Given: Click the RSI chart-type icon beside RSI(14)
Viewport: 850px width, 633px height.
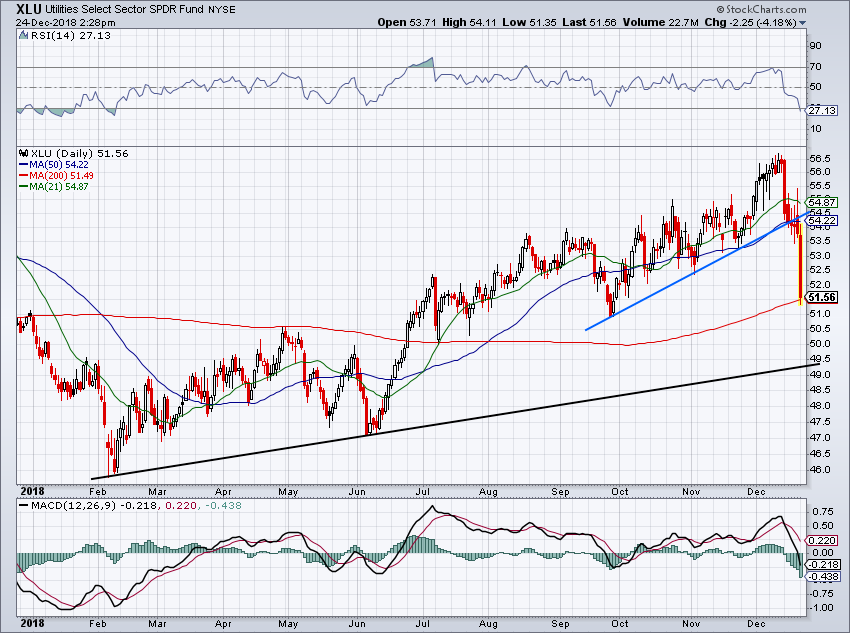Looking at the screenshot, I should (x=23, y=35).
